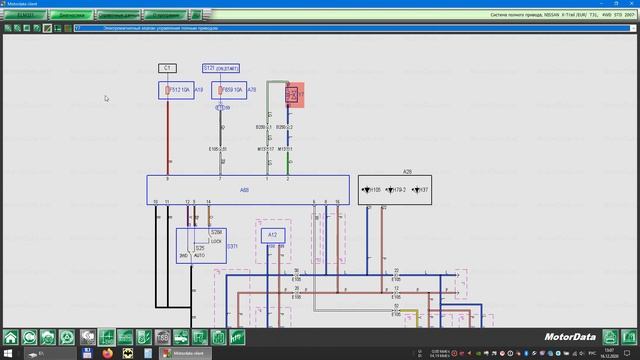Click the floppy disk app in the taskbar

87,353
